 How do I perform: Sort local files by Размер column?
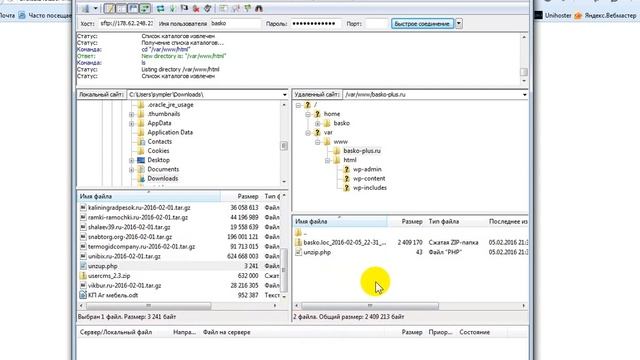(242, 197)
